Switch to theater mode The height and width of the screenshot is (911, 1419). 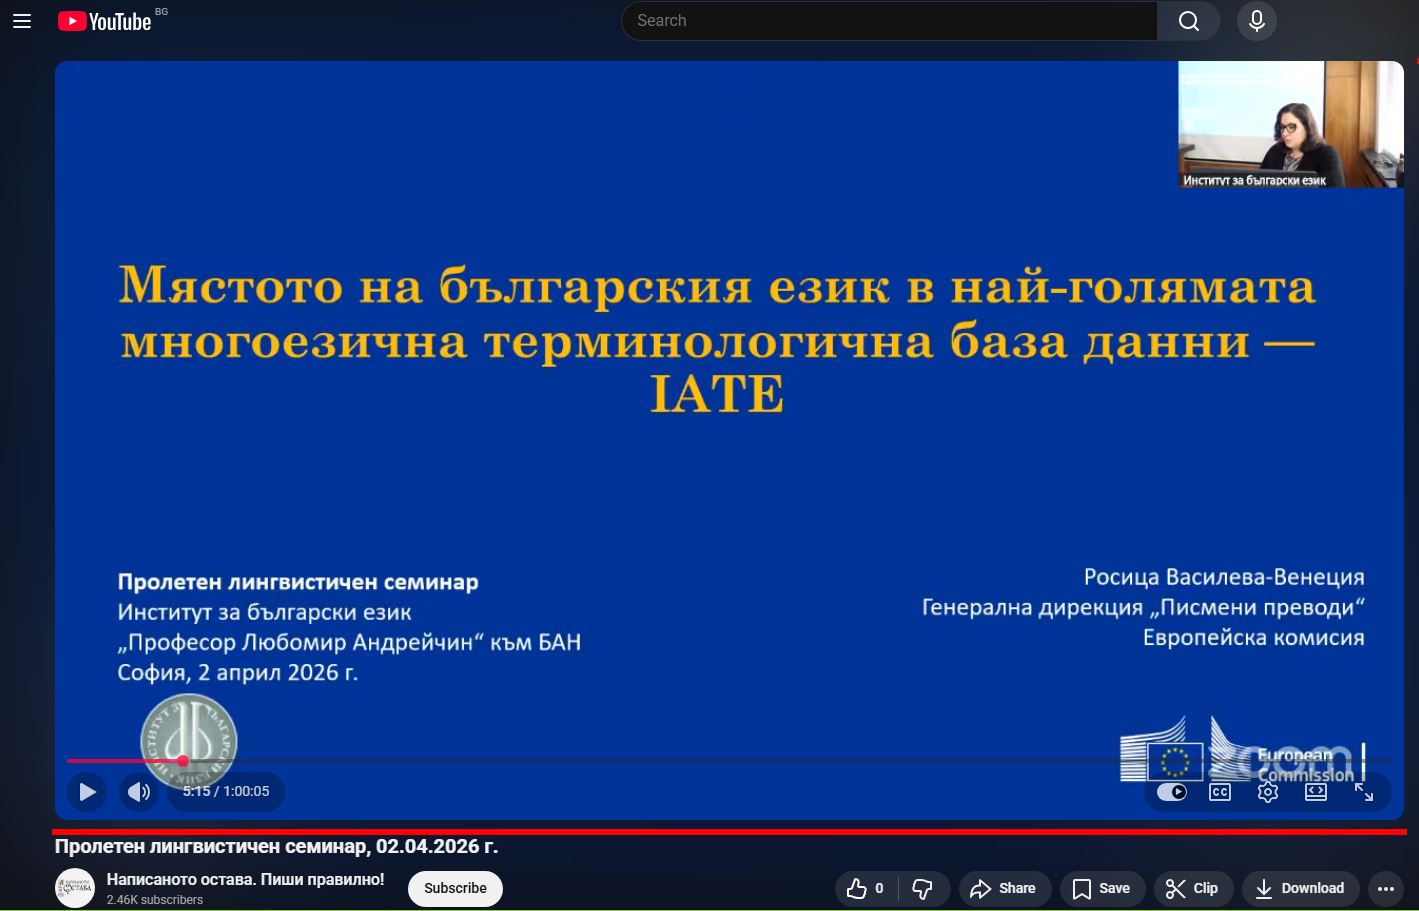[1316, 792]
